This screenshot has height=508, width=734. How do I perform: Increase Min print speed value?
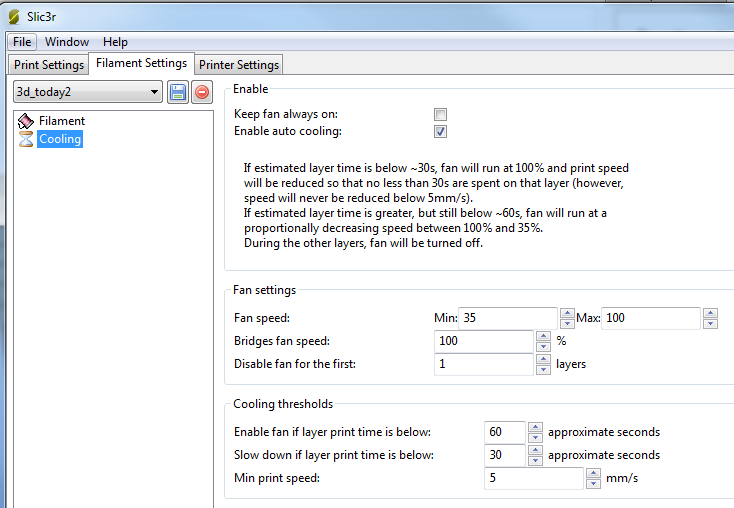click(x=593, y=473)
